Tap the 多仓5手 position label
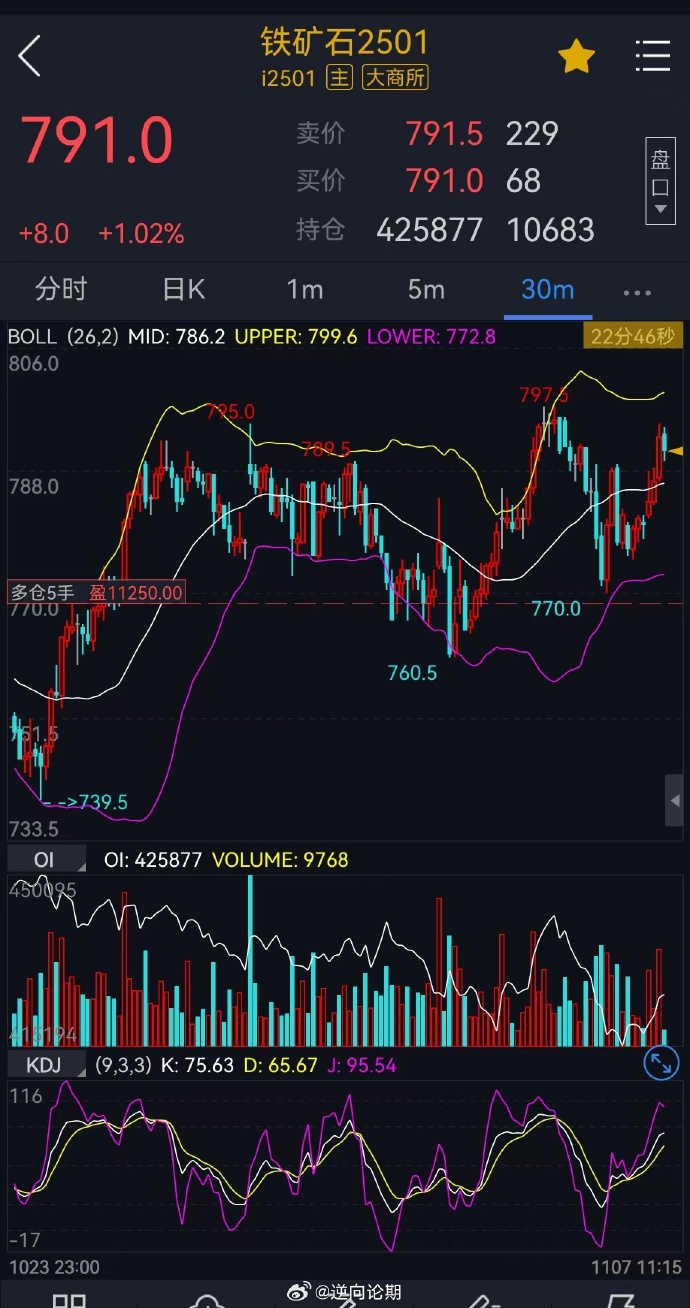The image size is (690, 1308). pyautogui.click(x=42, y=593)
